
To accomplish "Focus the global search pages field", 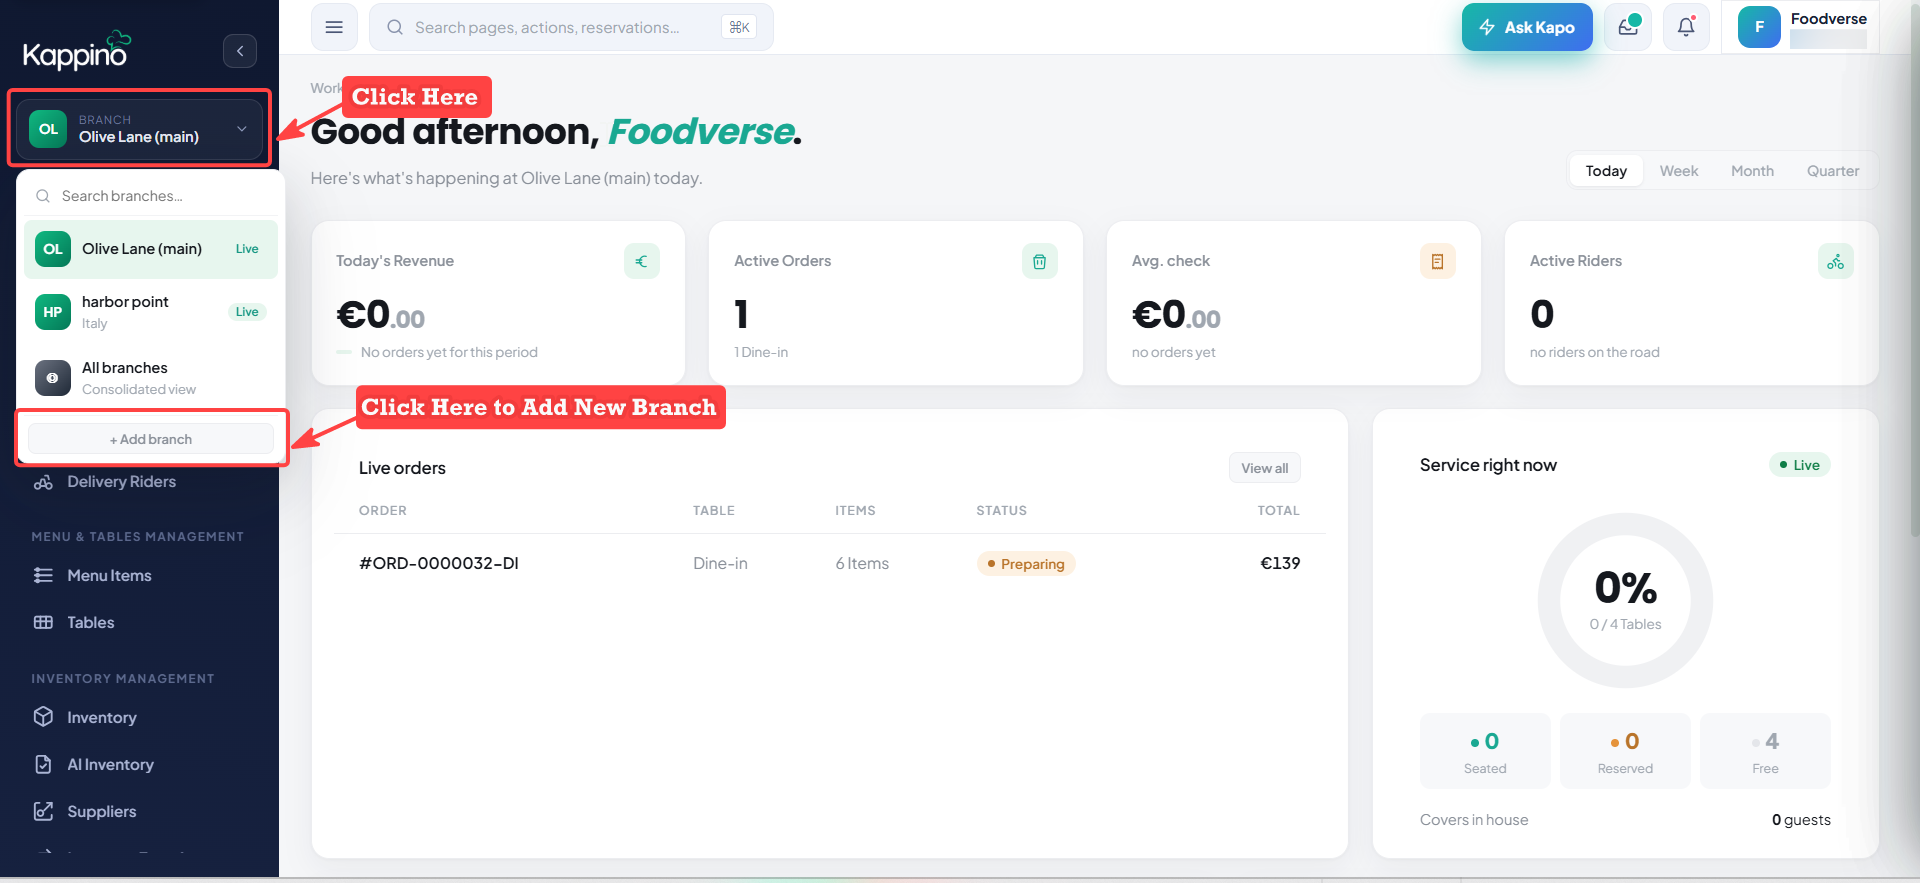I will [x=571, y=27].
